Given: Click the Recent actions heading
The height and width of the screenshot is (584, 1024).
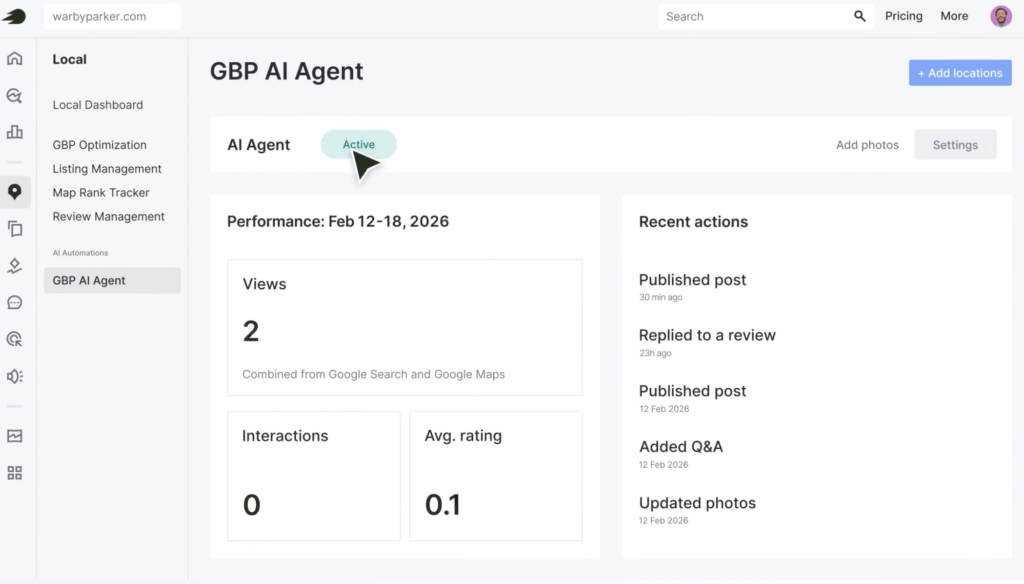Looking at the screenshot, I should [x=693, y=221].
